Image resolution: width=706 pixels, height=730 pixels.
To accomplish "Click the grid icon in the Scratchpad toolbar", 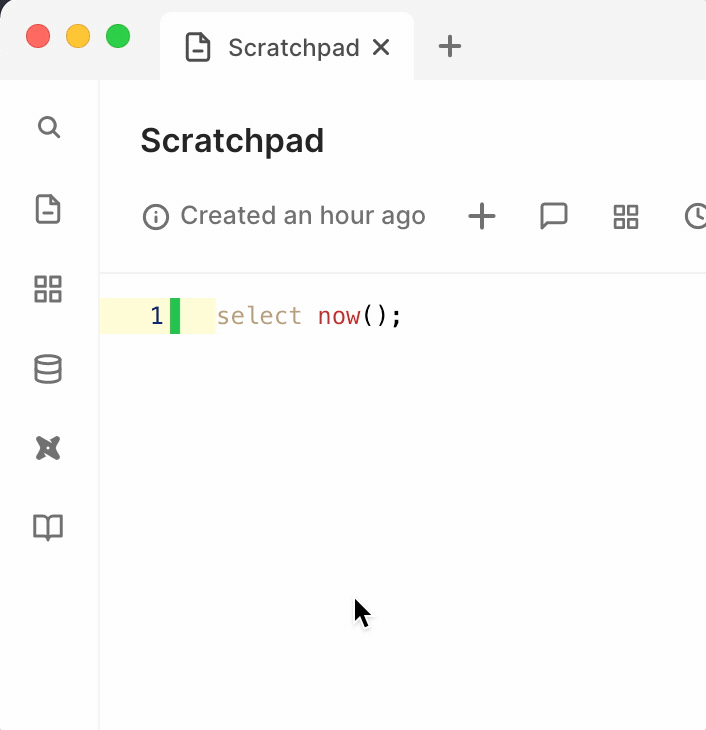I will pyautogui.click(x=626, y=217).
